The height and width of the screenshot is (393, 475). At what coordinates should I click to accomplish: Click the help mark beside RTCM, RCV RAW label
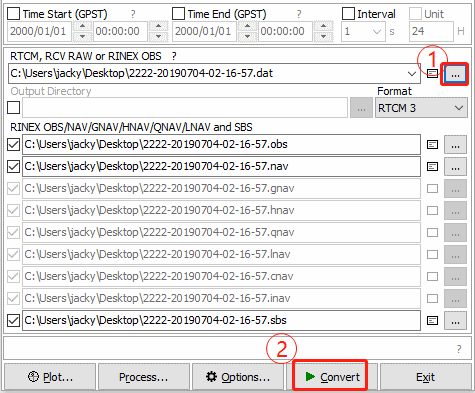point(174,56)
